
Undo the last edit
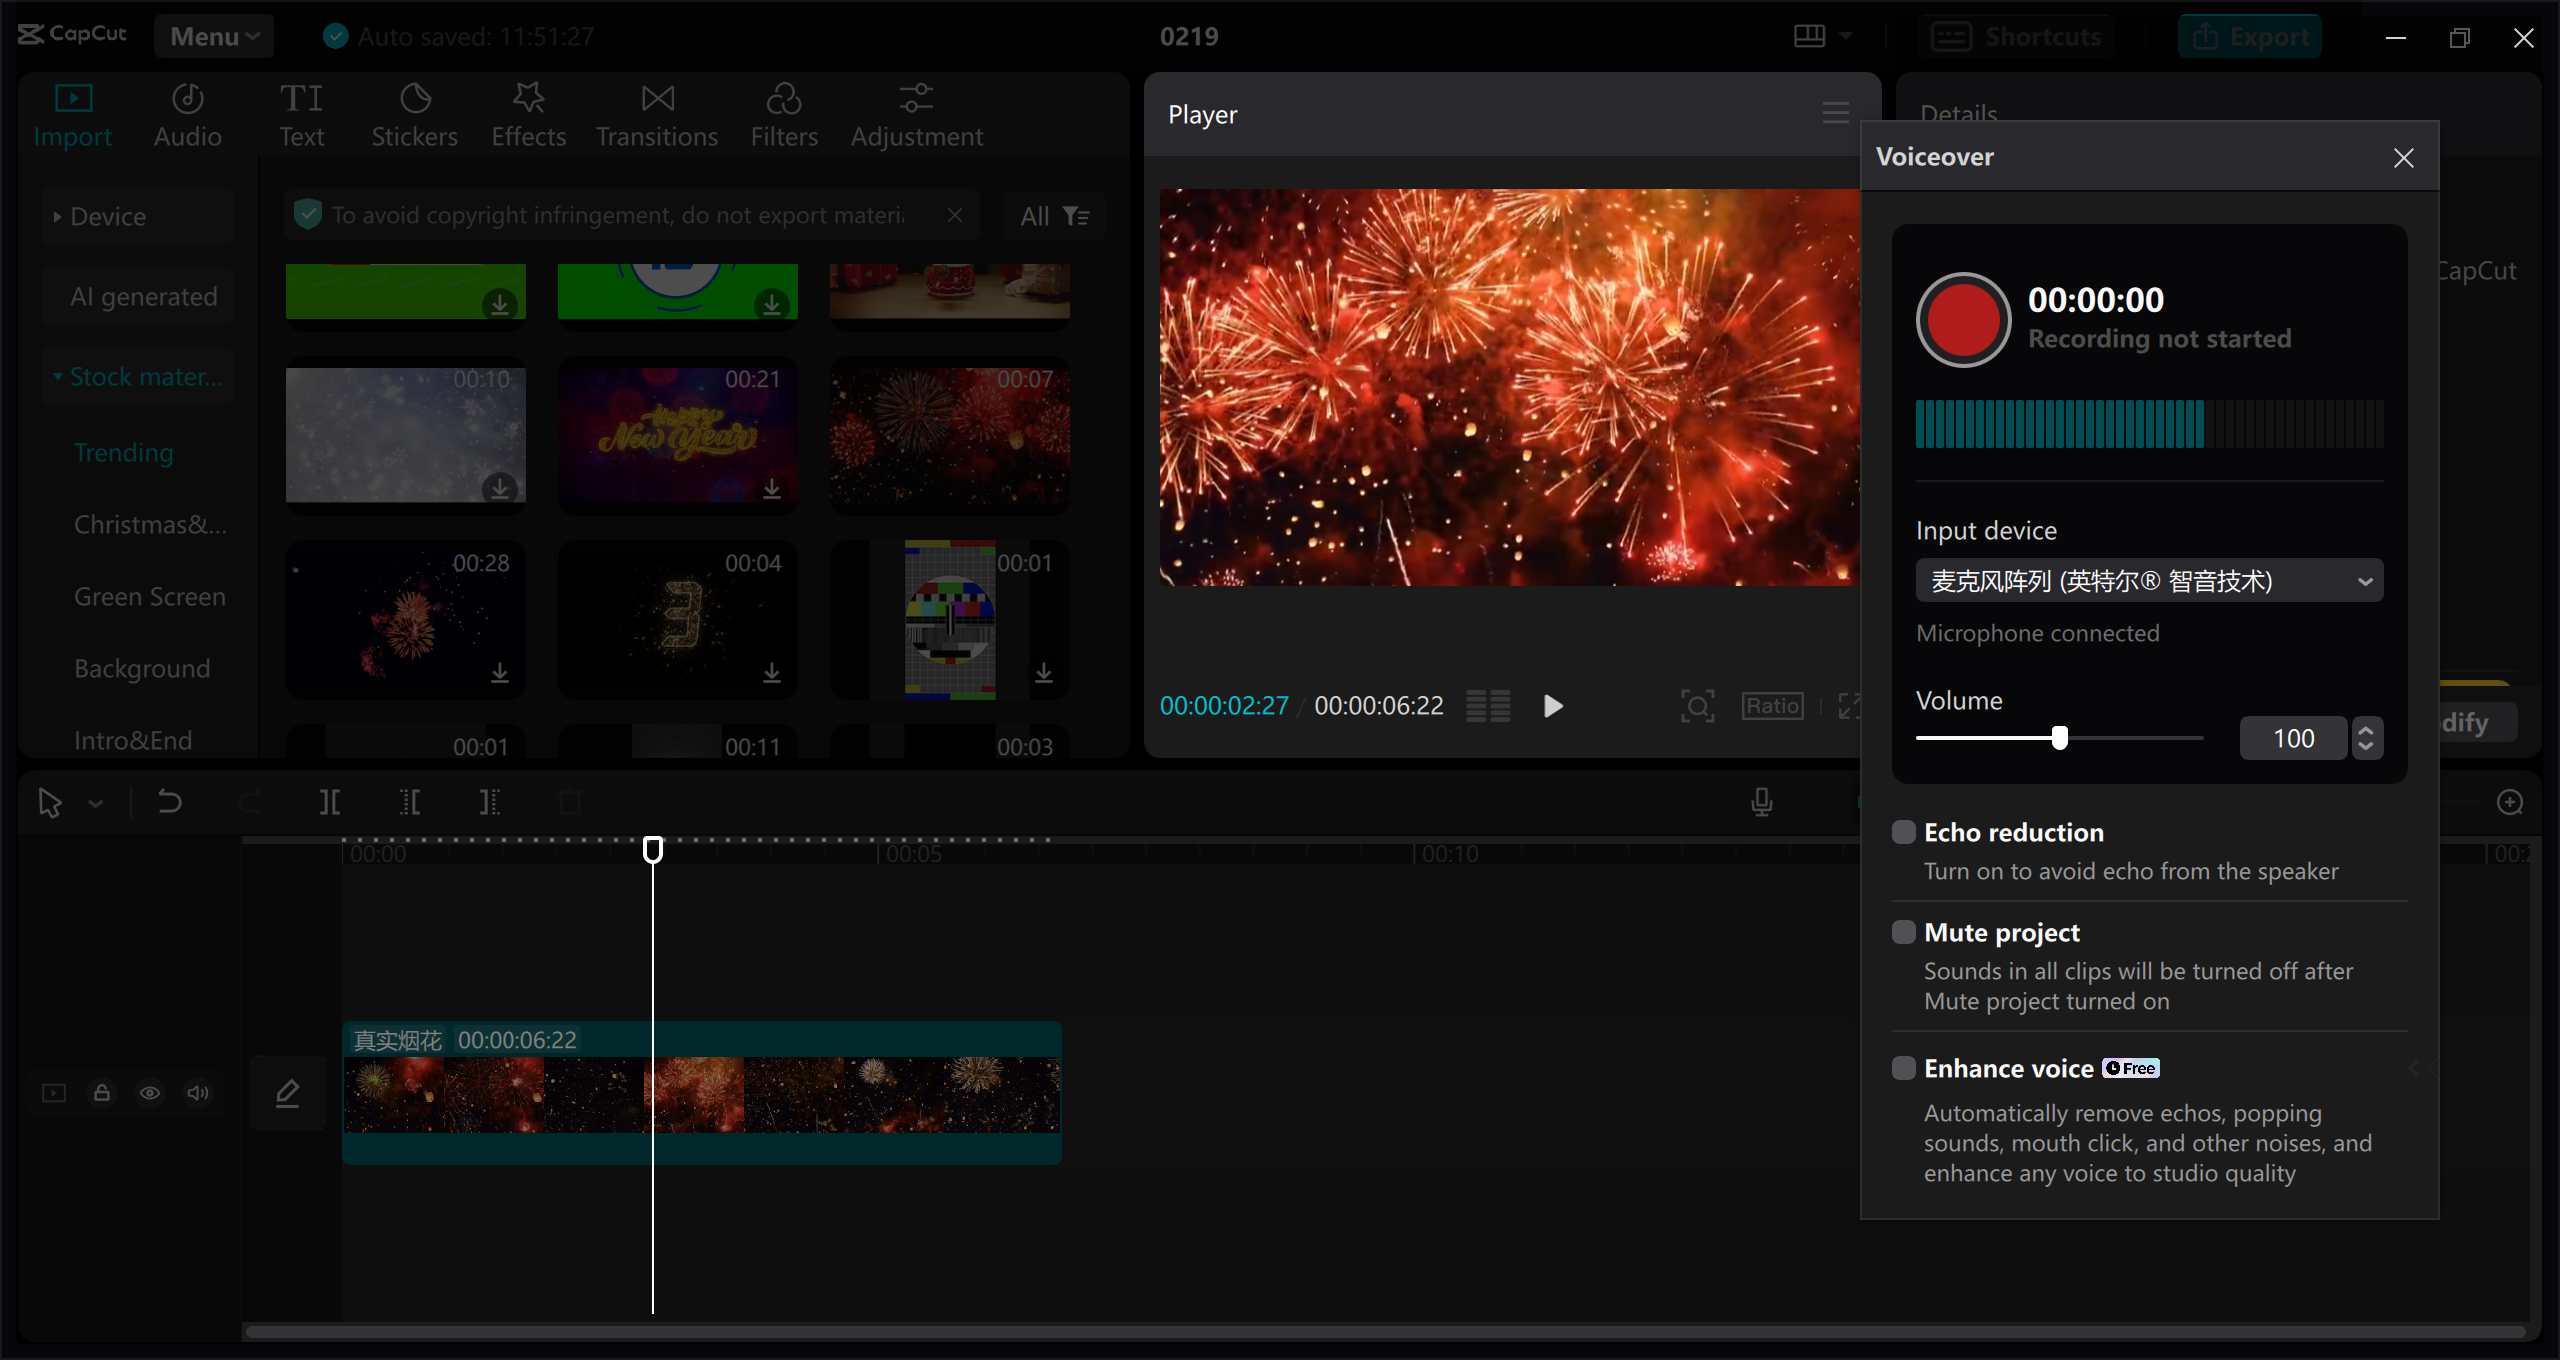tap(169, 801)
